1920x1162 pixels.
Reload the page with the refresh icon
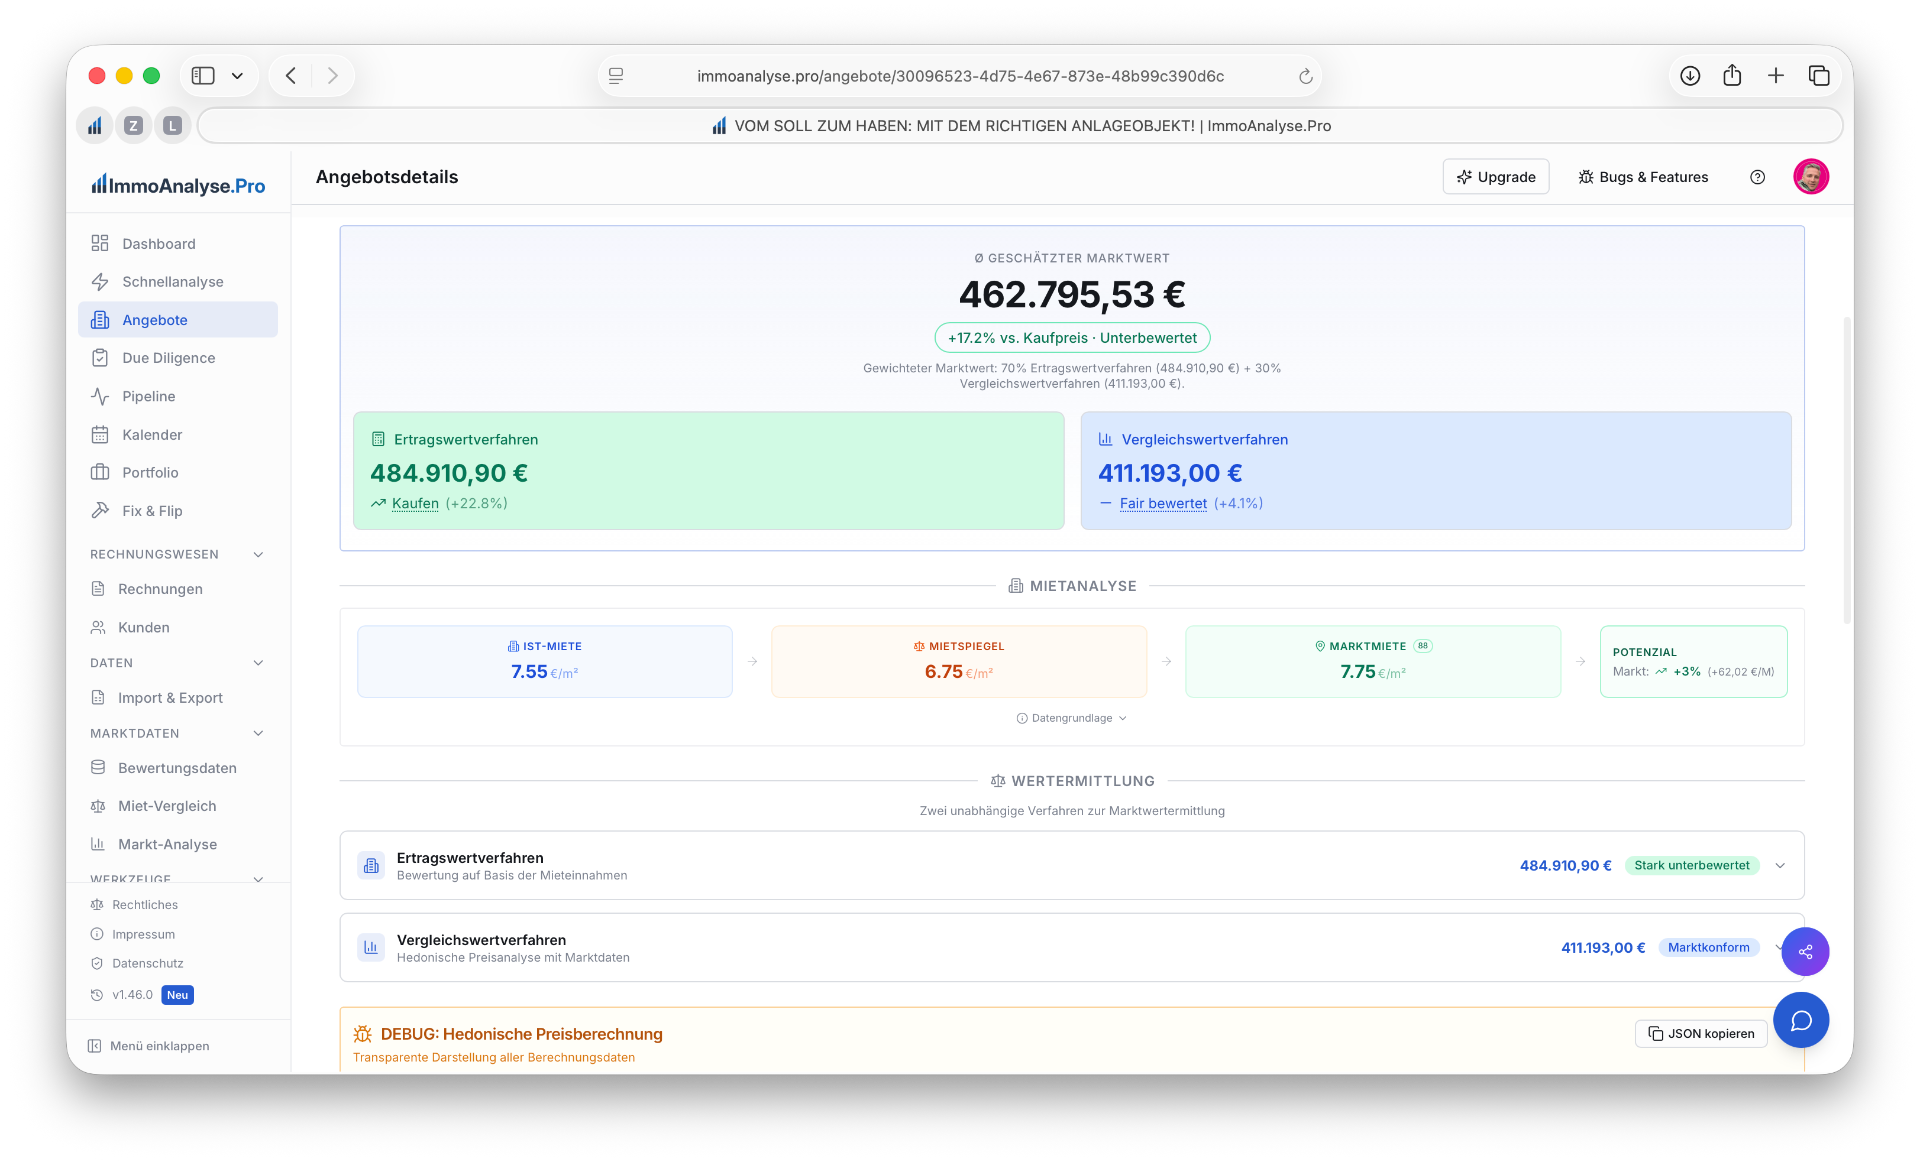tap(1305, 76)
